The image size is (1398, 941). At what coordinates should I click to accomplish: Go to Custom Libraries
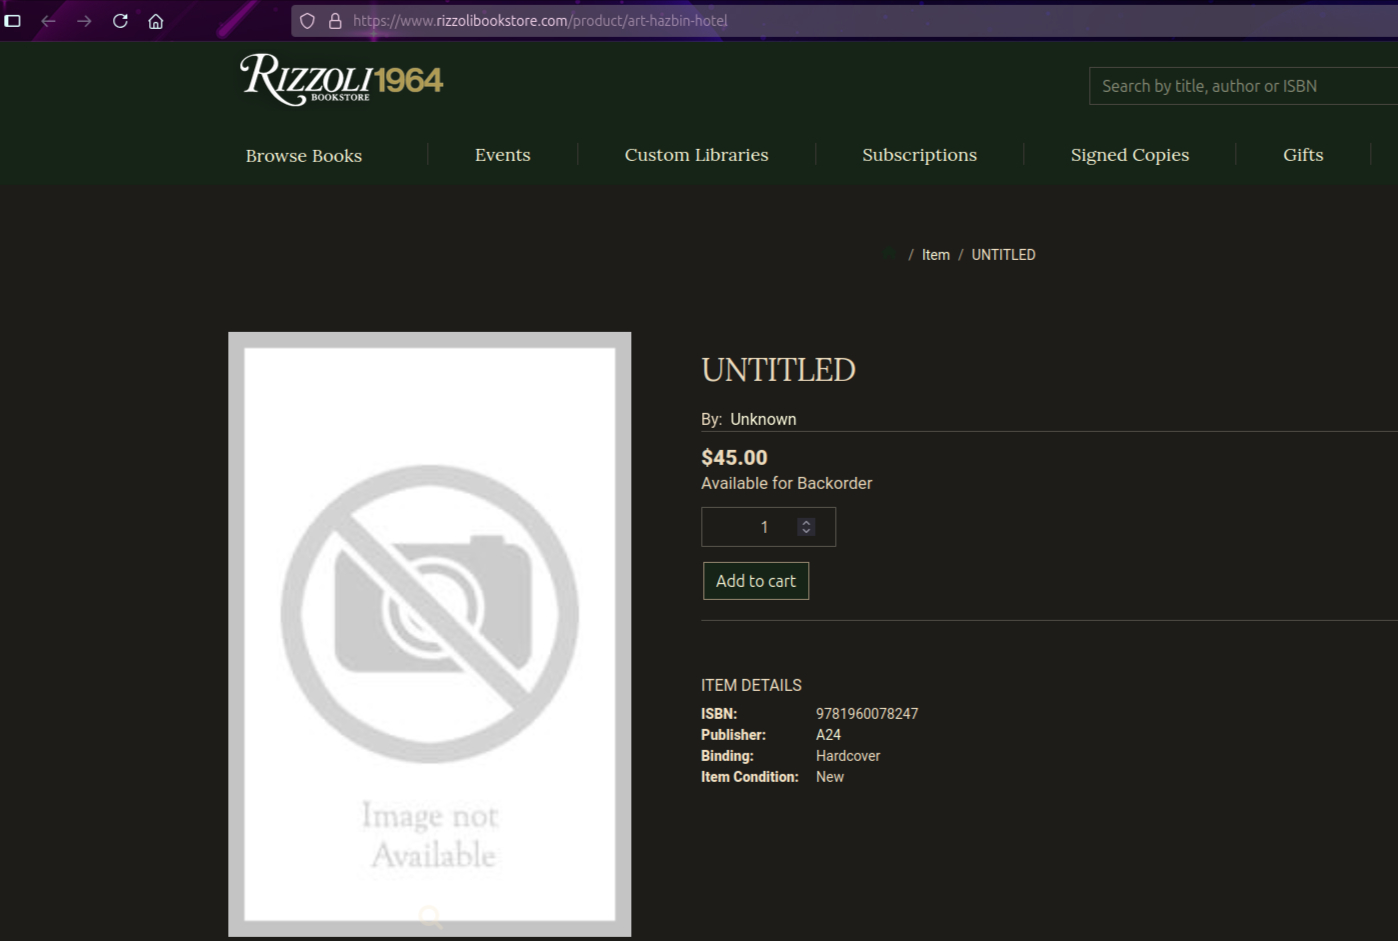pos(696,155)
